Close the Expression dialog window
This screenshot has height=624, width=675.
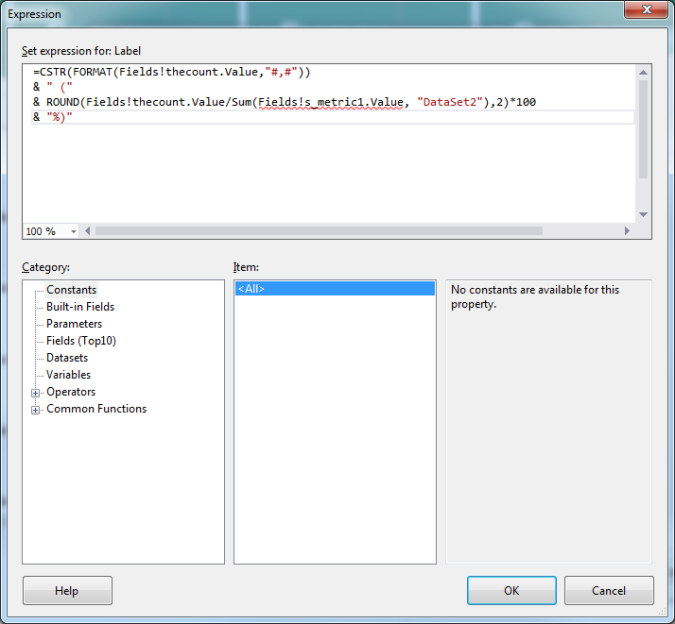644,13
